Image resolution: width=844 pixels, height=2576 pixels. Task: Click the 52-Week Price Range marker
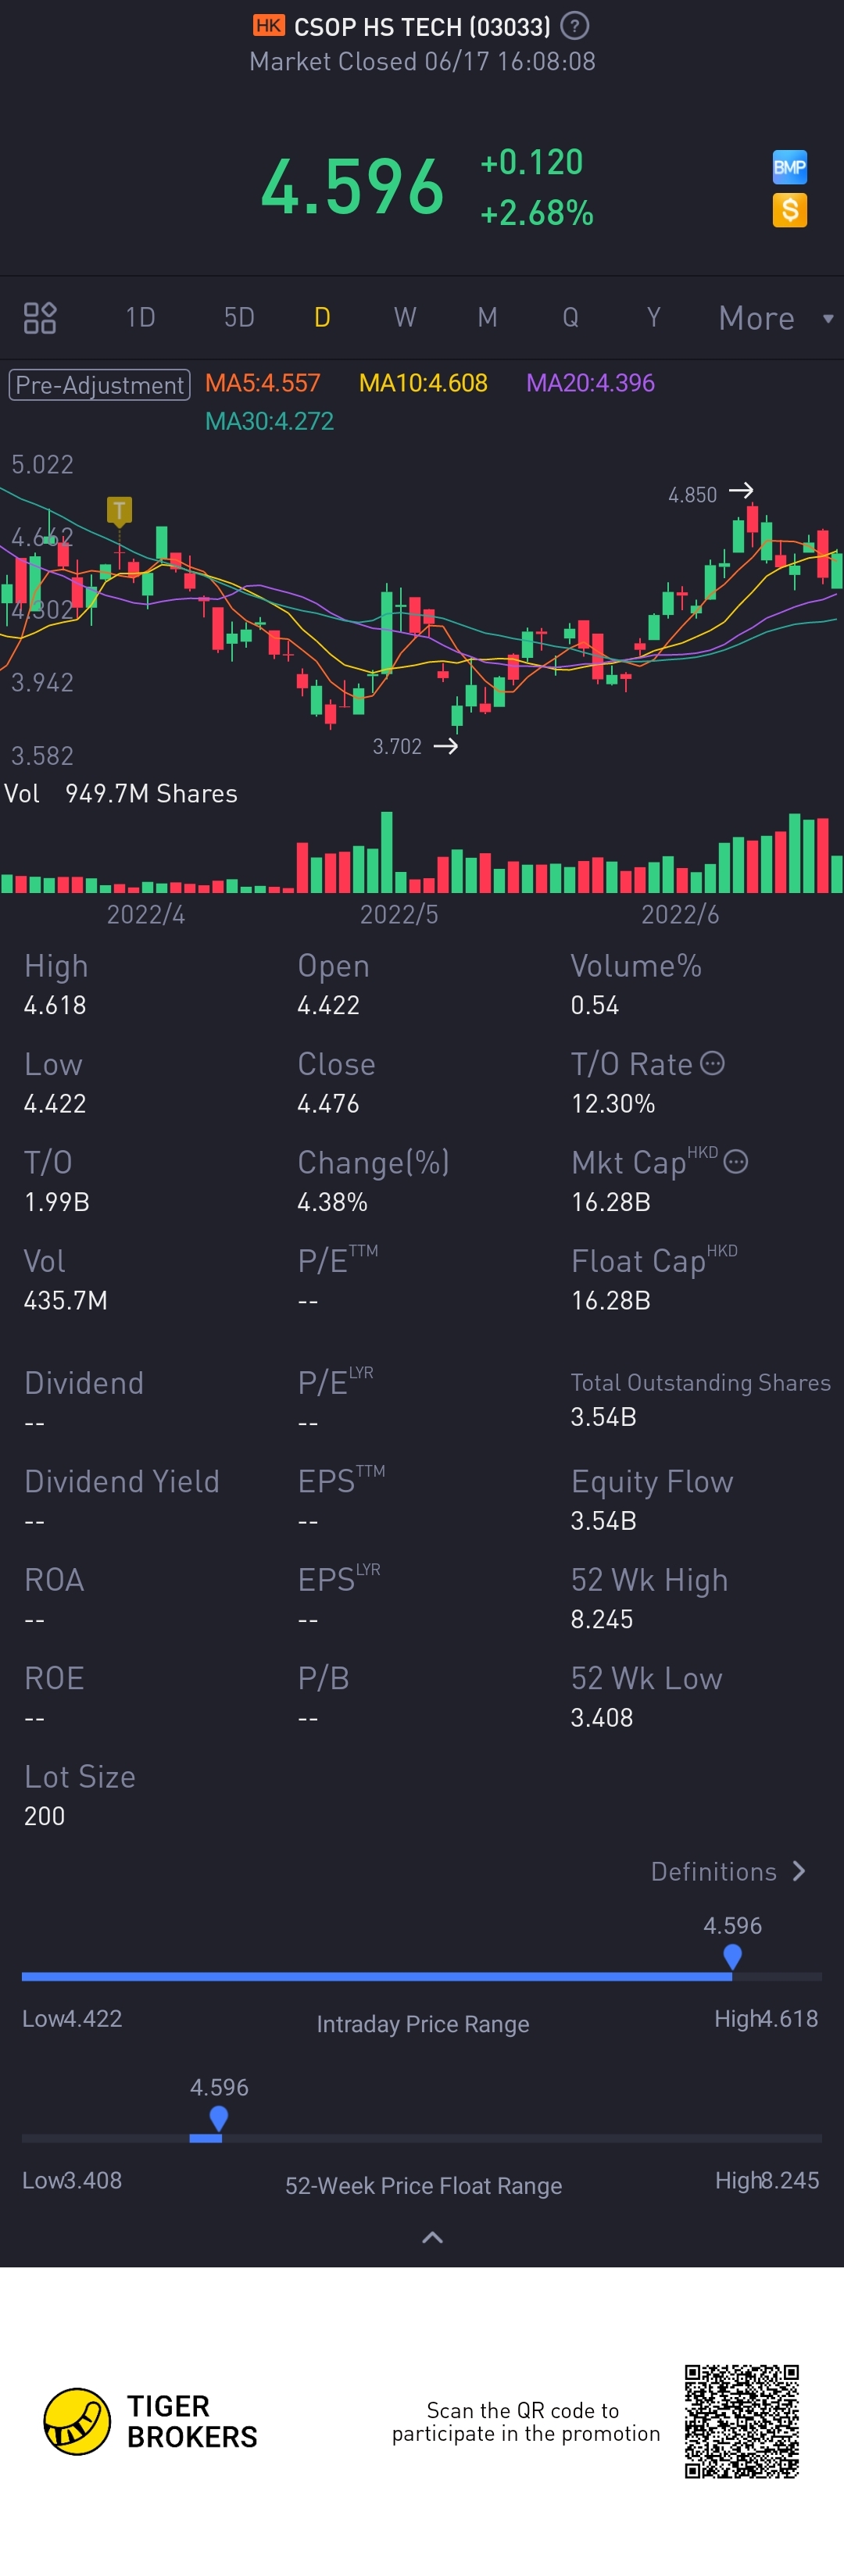point(219,2118)
